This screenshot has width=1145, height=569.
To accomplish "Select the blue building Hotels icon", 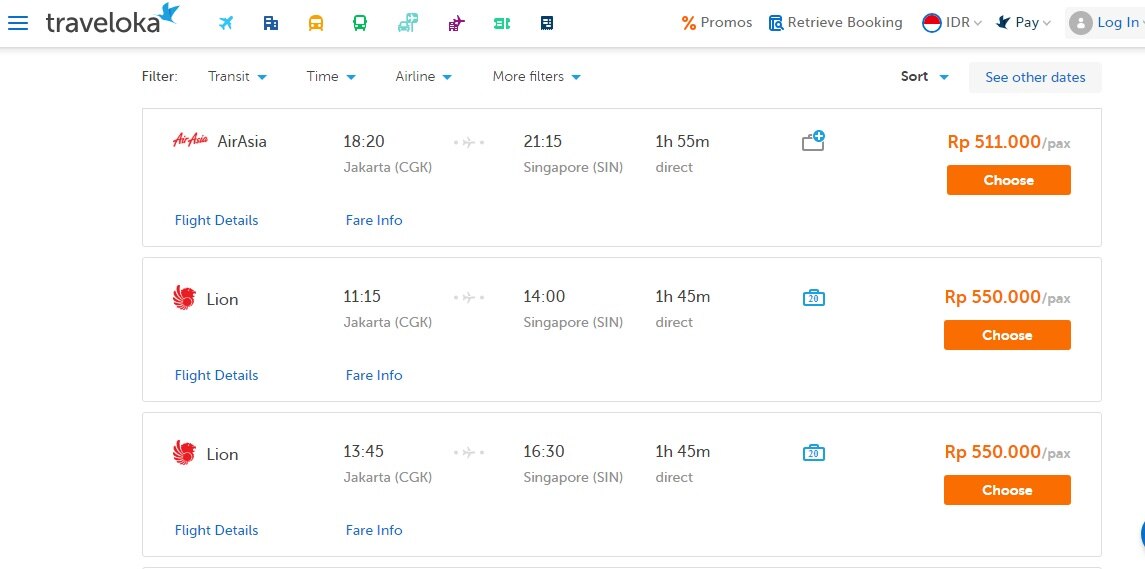I will (x=271, y=23).
